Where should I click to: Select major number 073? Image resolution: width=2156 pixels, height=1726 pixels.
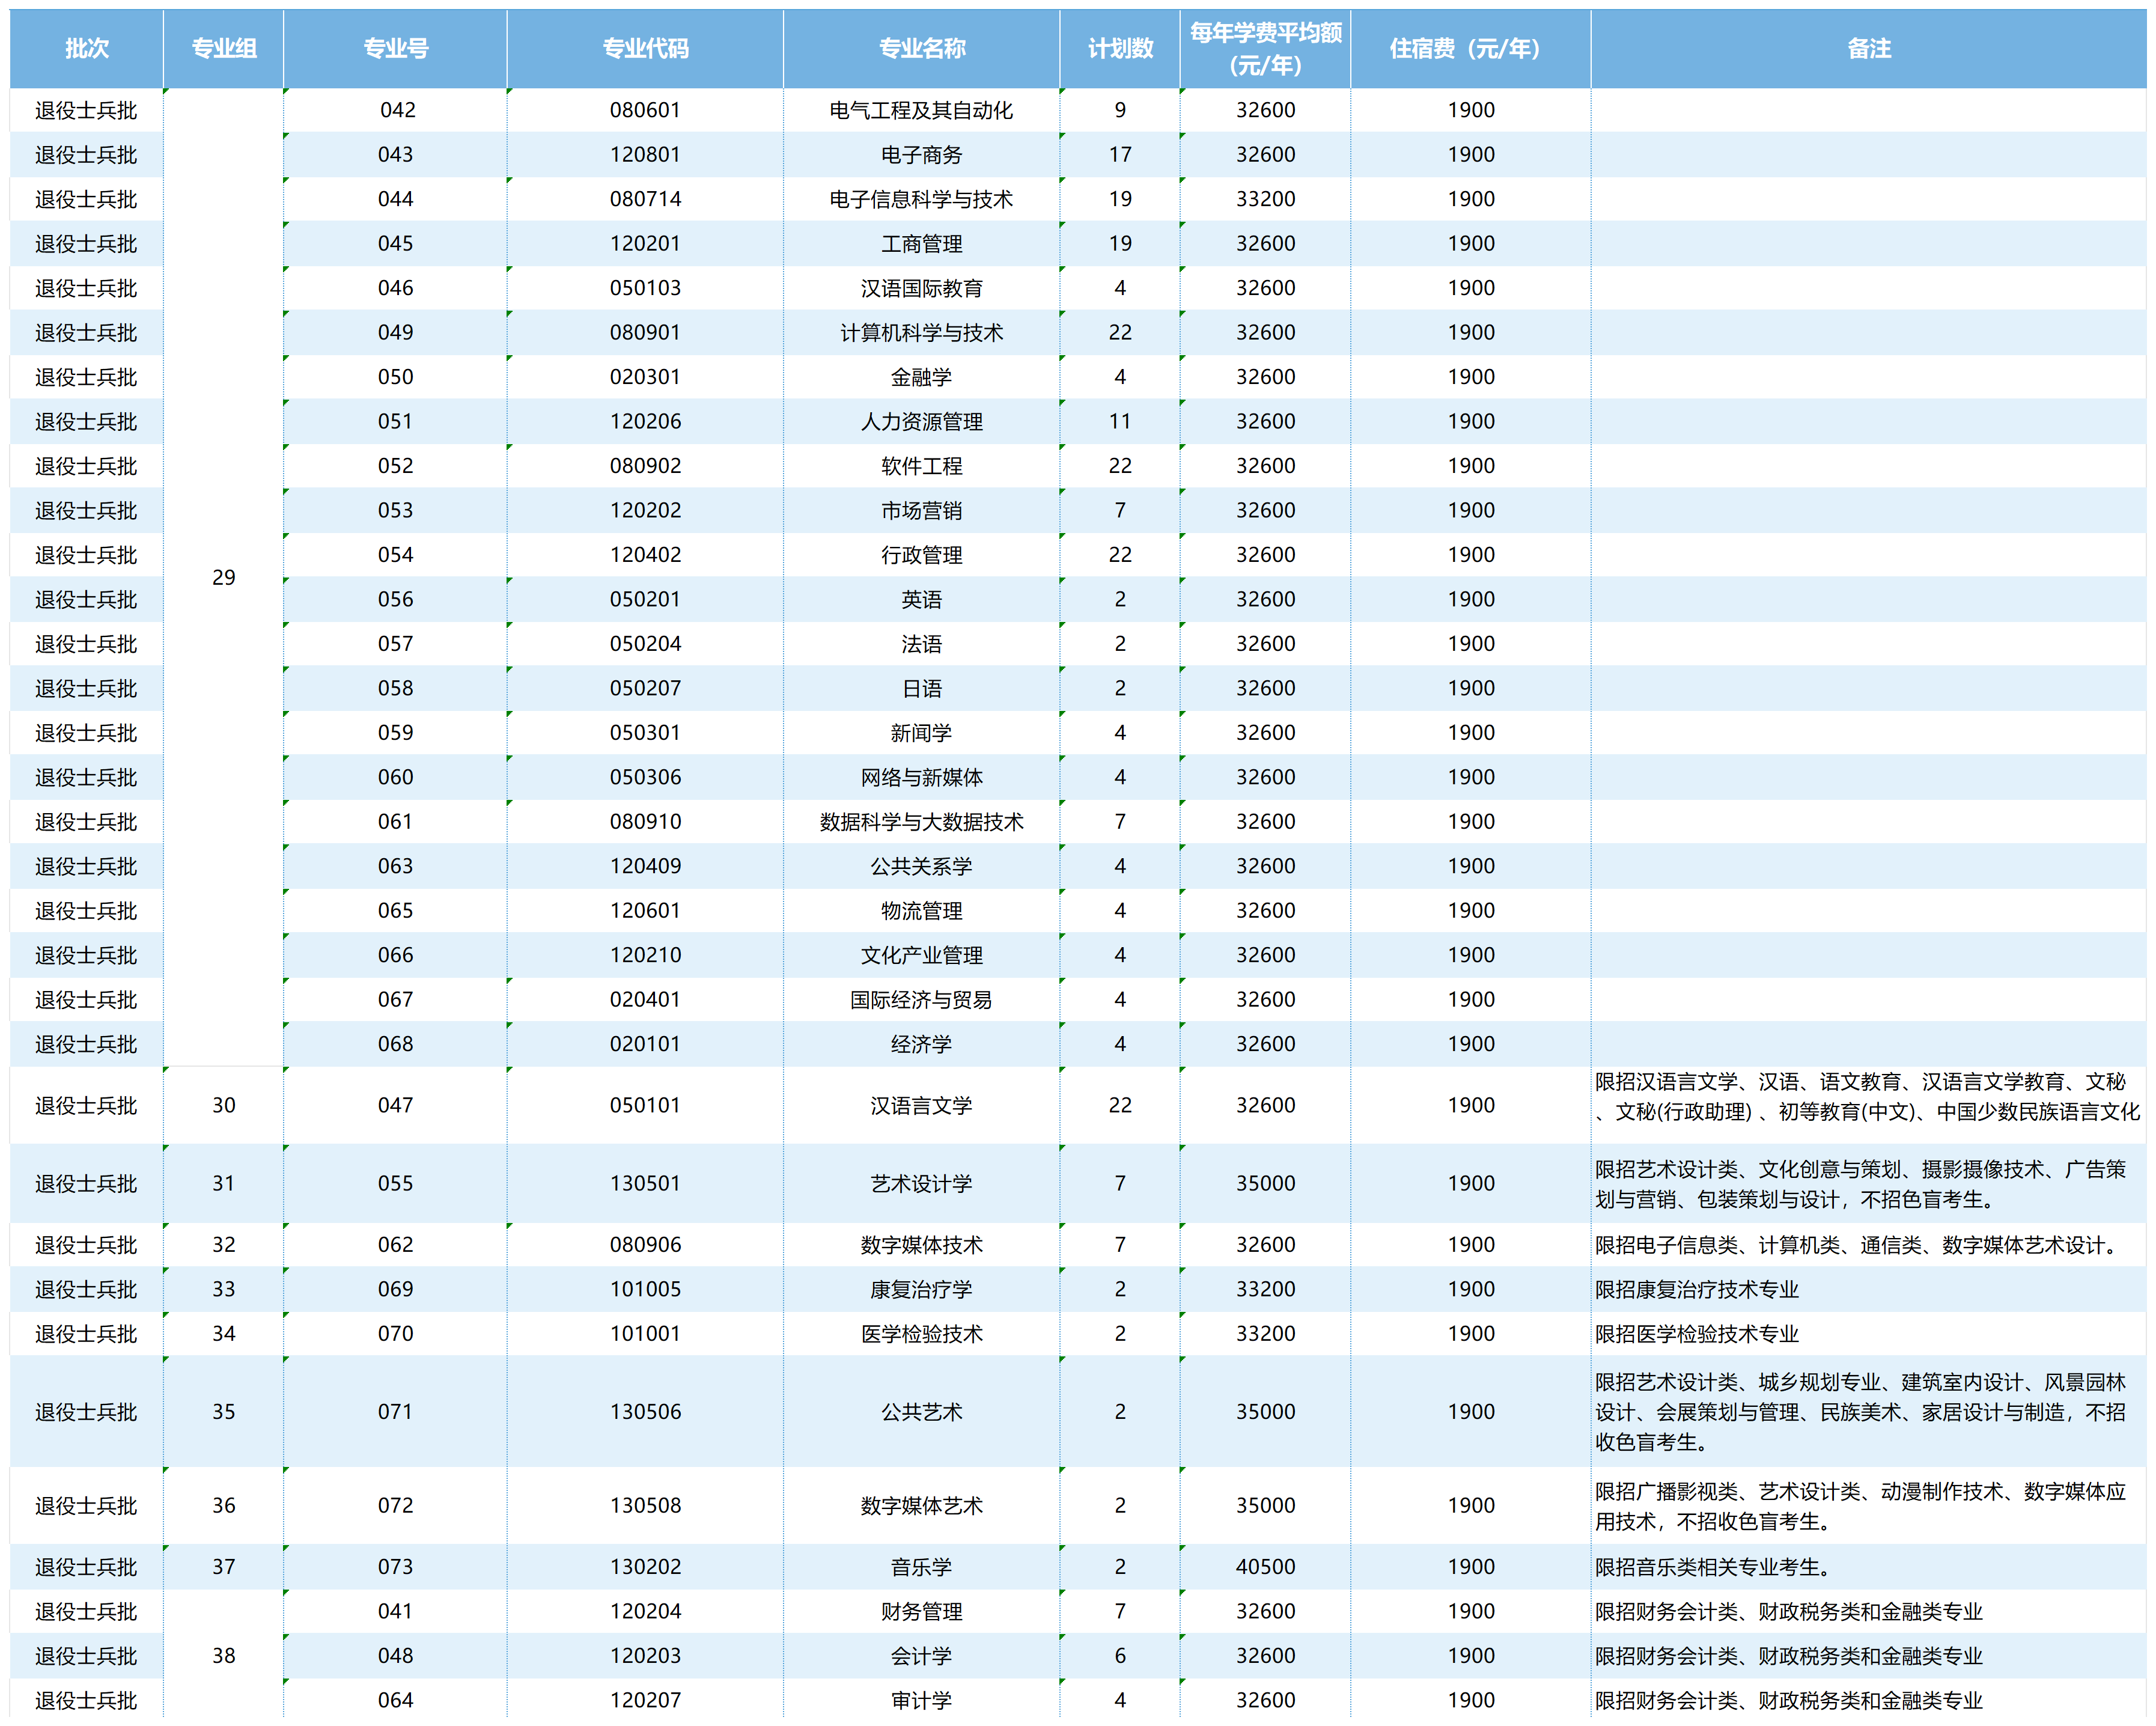coord(396,1567)
